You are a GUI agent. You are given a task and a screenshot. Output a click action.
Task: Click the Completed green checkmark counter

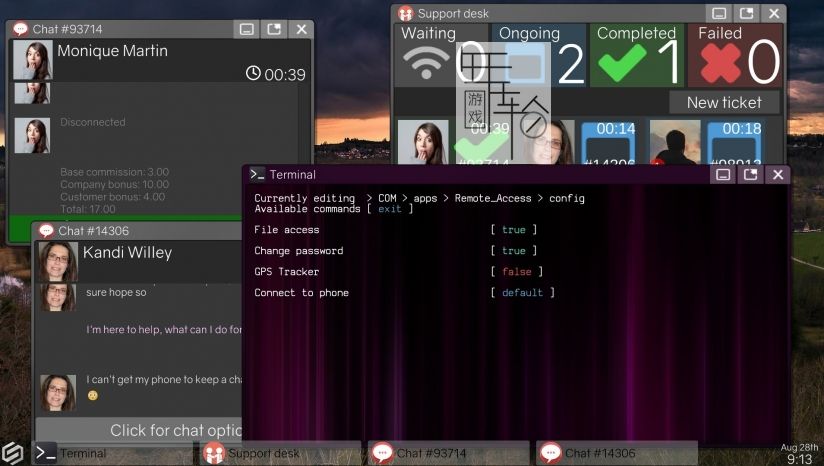pyautogui.click(x=622, y=63)
